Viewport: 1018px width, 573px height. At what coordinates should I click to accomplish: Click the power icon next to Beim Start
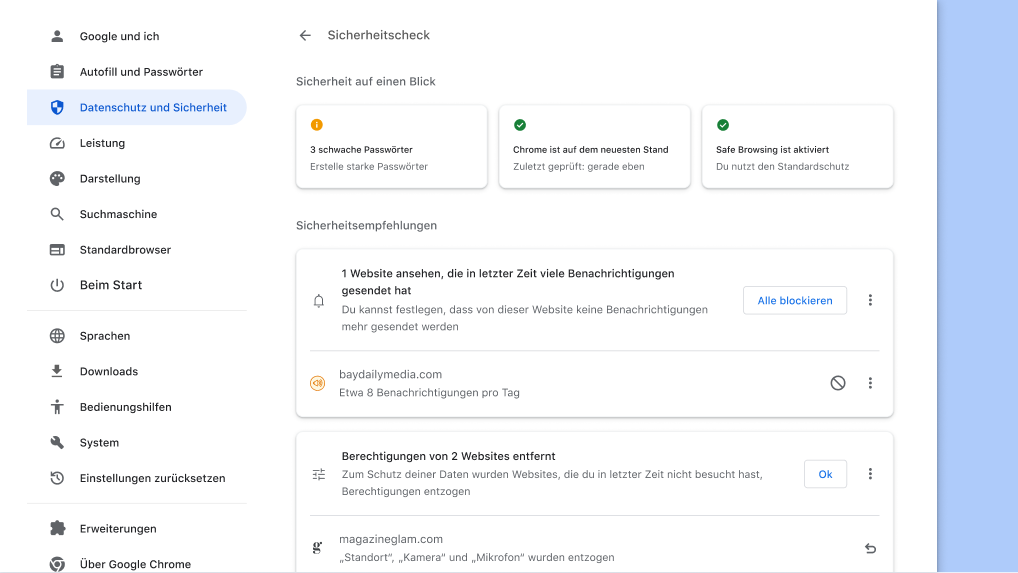[57, 285]
